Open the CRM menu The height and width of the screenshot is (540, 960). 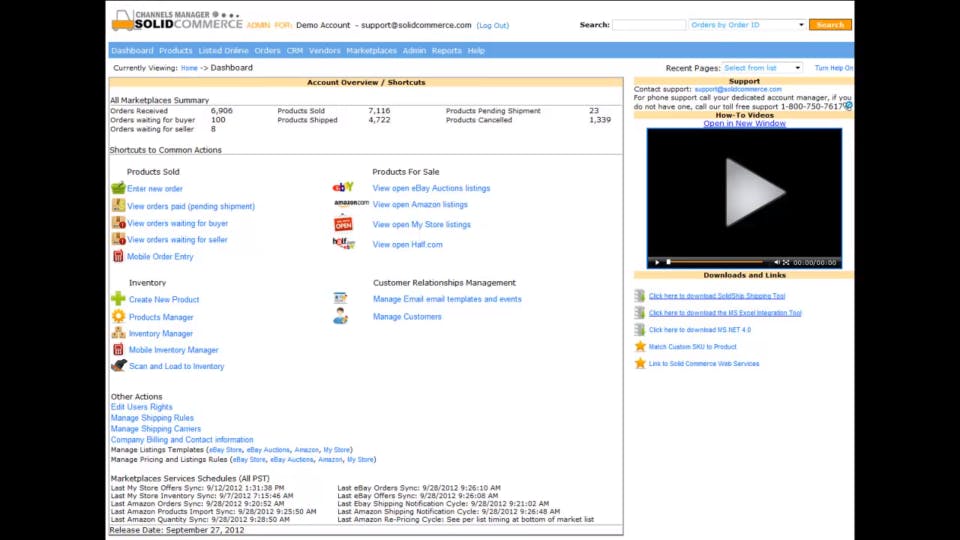(294, 51)
